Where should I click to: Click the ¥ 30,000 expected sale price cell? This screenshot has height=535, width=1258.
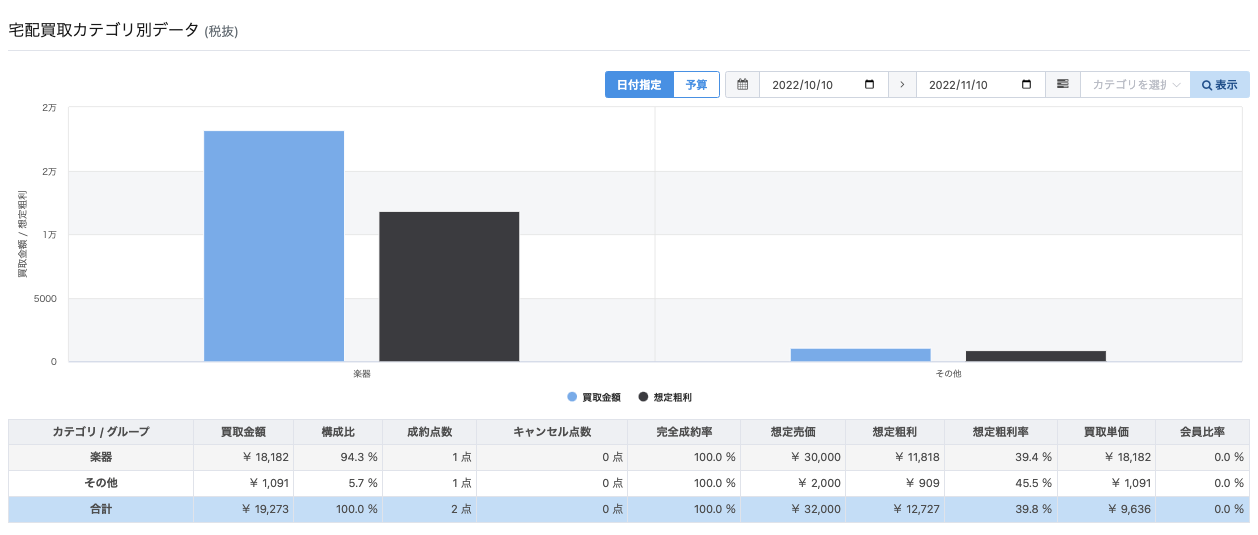click(794, 457)
